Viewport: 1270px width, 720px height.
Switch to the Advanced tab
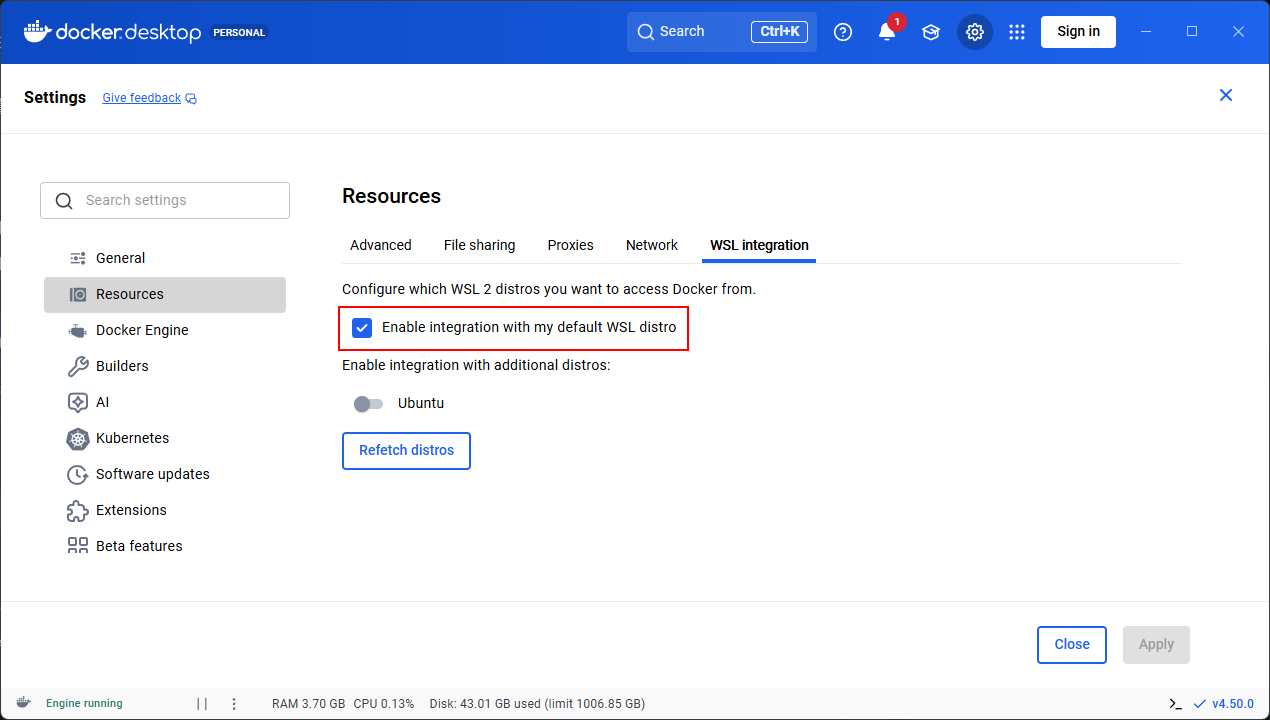pos(381,245)
